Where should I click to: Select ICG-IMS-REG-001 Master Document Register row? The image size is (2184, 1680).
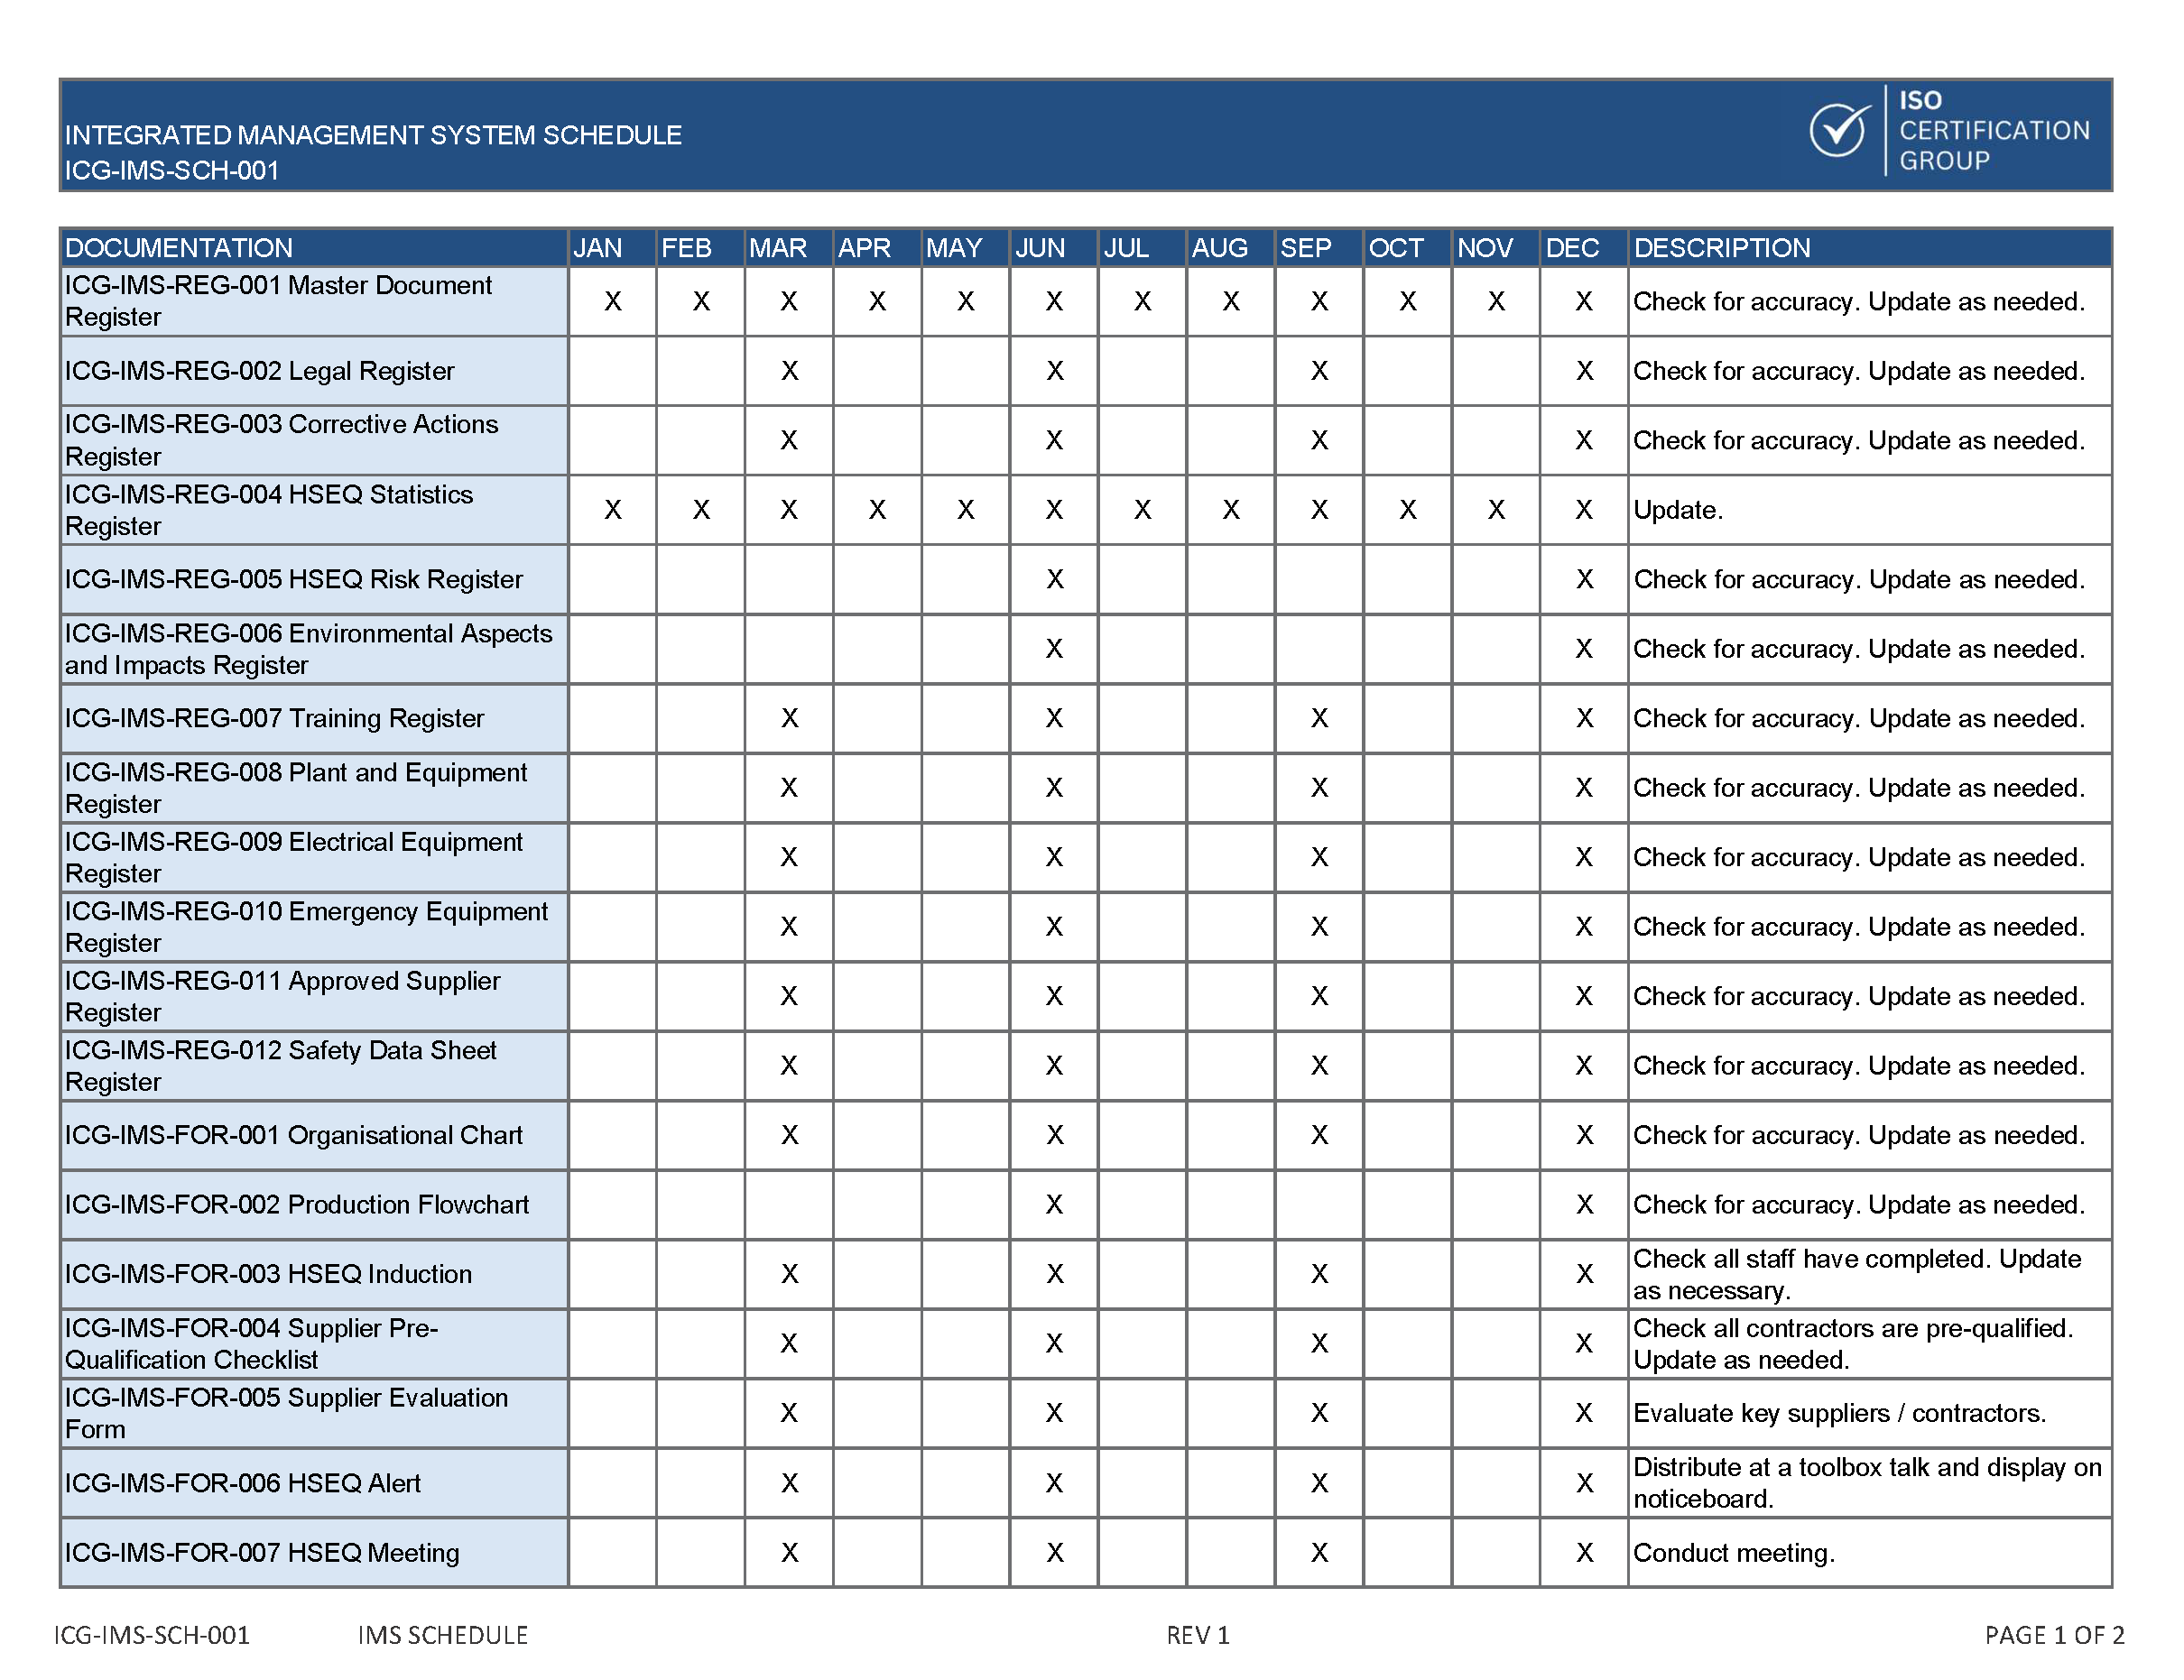pos(1086,301)
